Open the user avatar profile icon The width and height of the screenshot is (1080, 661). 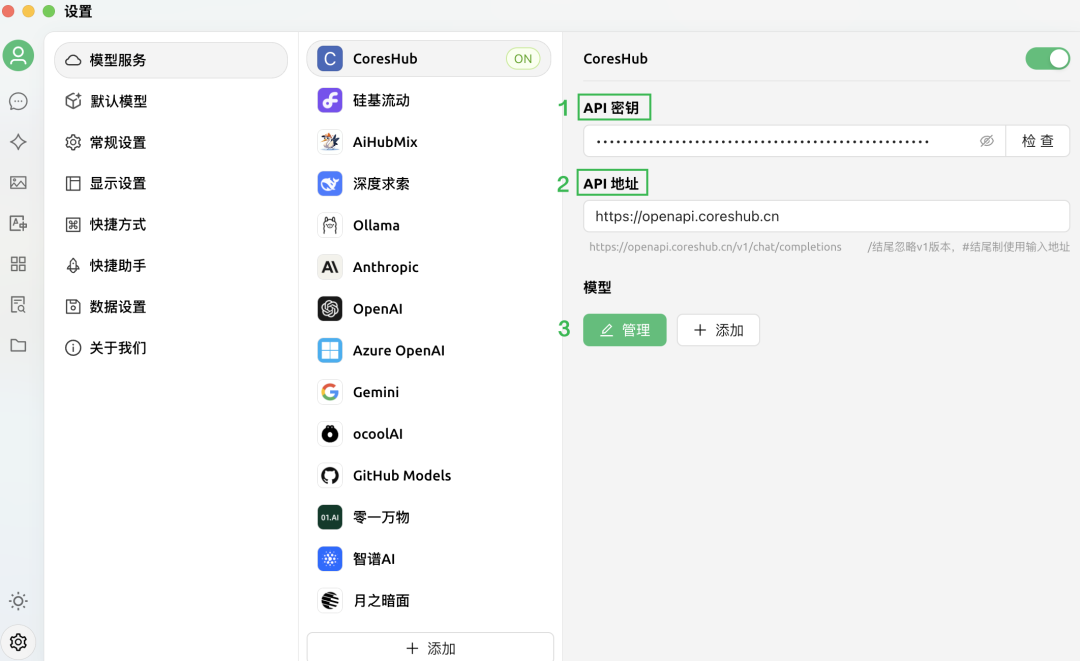(x=19, y=56)
